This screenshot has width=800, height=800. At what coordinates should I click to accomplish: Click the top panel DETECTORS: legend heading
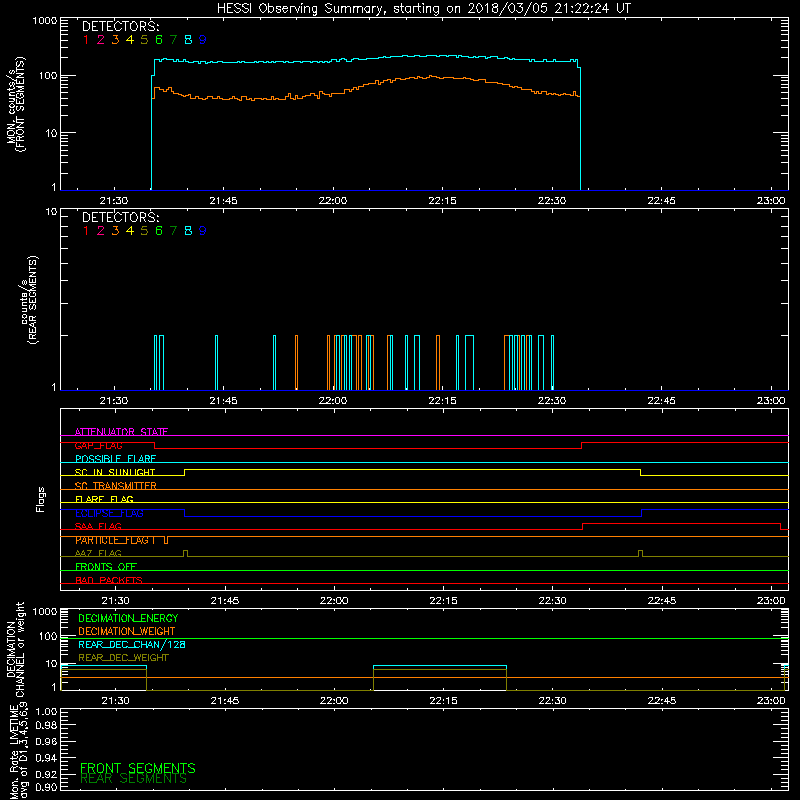click(x=121, y=27)
